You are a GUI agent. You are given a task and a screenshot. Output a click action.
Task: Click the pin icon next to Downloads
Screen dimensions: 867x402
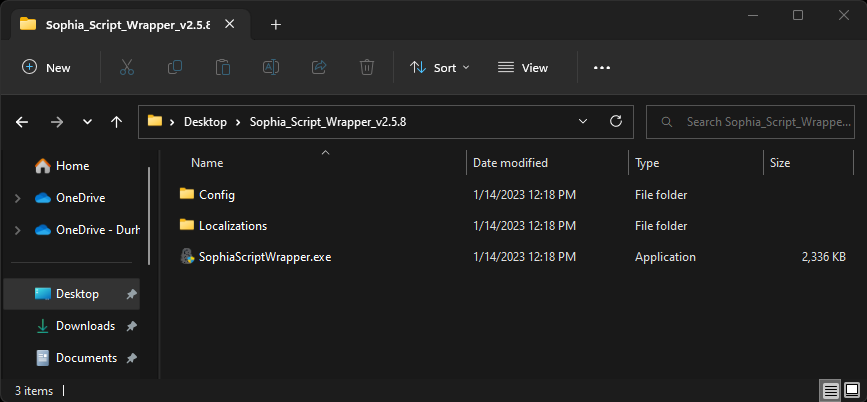coord(132,326)
